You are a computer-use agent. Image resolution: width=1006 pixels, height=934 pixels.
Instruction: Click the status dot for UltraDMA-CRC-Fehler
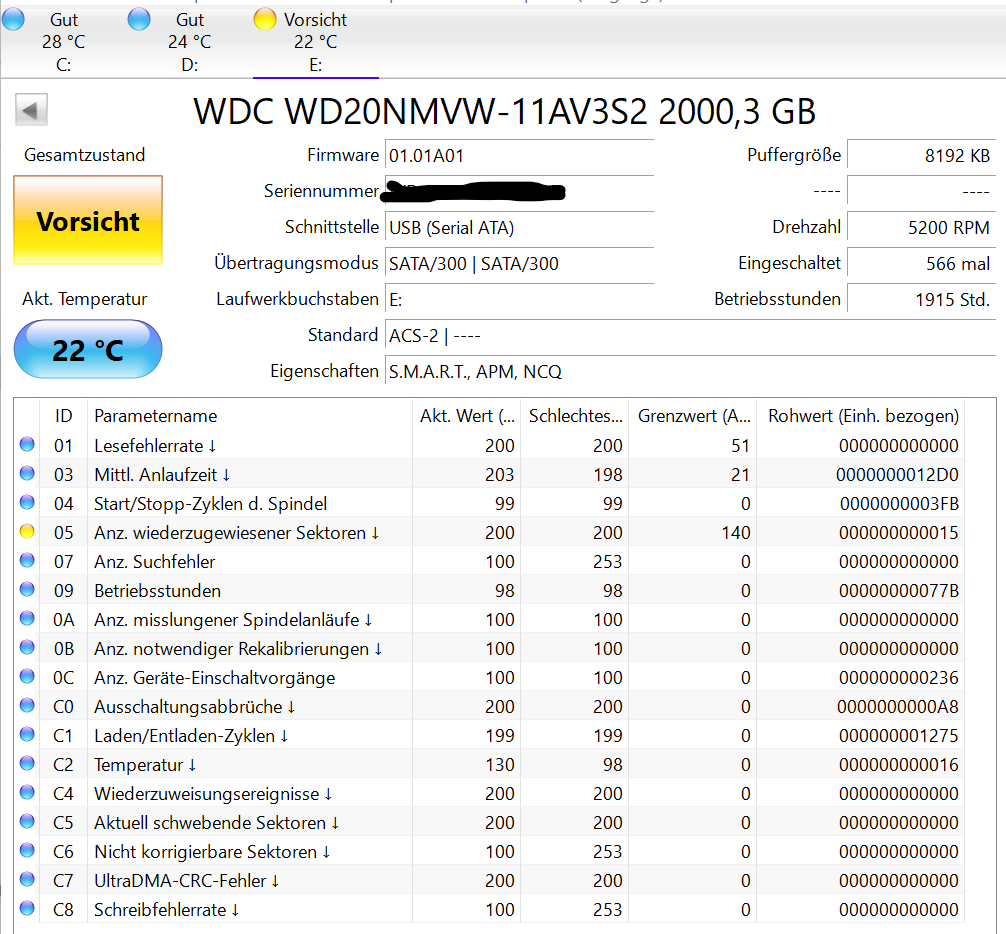pyautogui.click(x=27, y=879)
